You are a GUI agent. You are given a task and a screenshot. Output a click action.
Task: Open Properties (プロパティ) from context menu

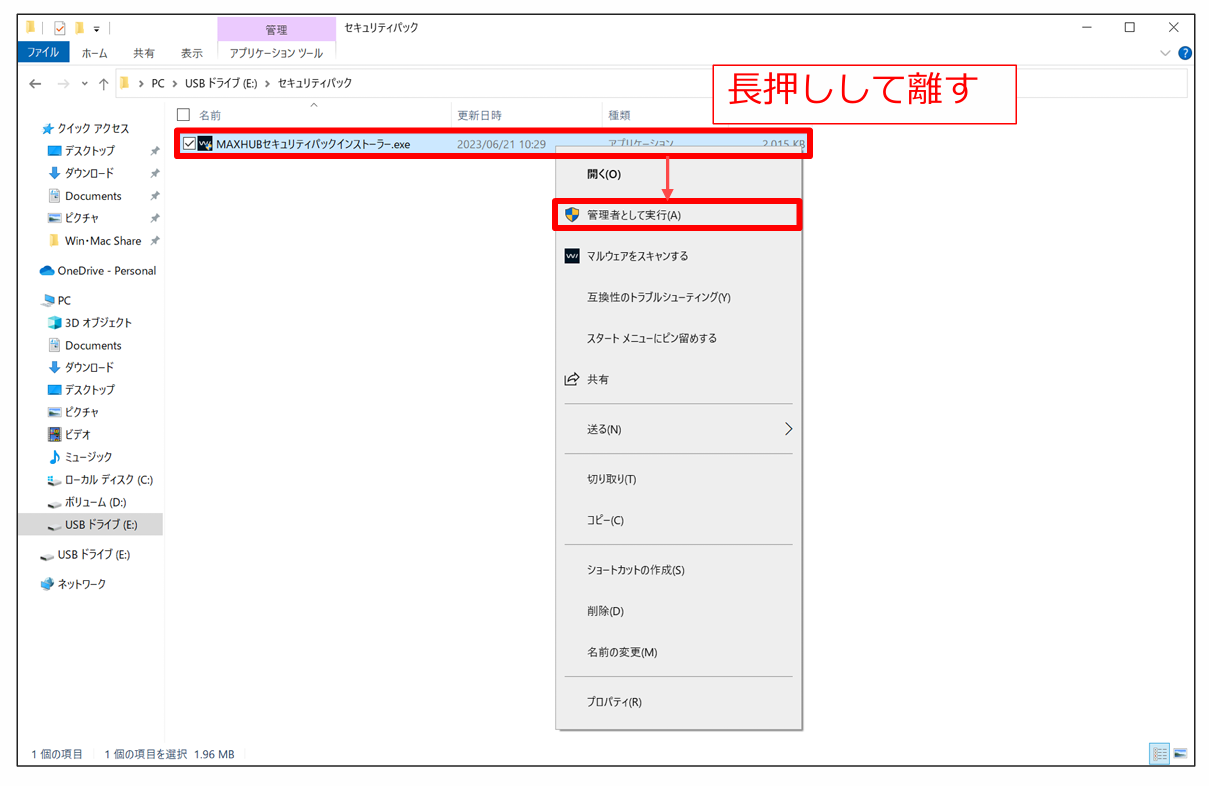(x=614, y=702)
